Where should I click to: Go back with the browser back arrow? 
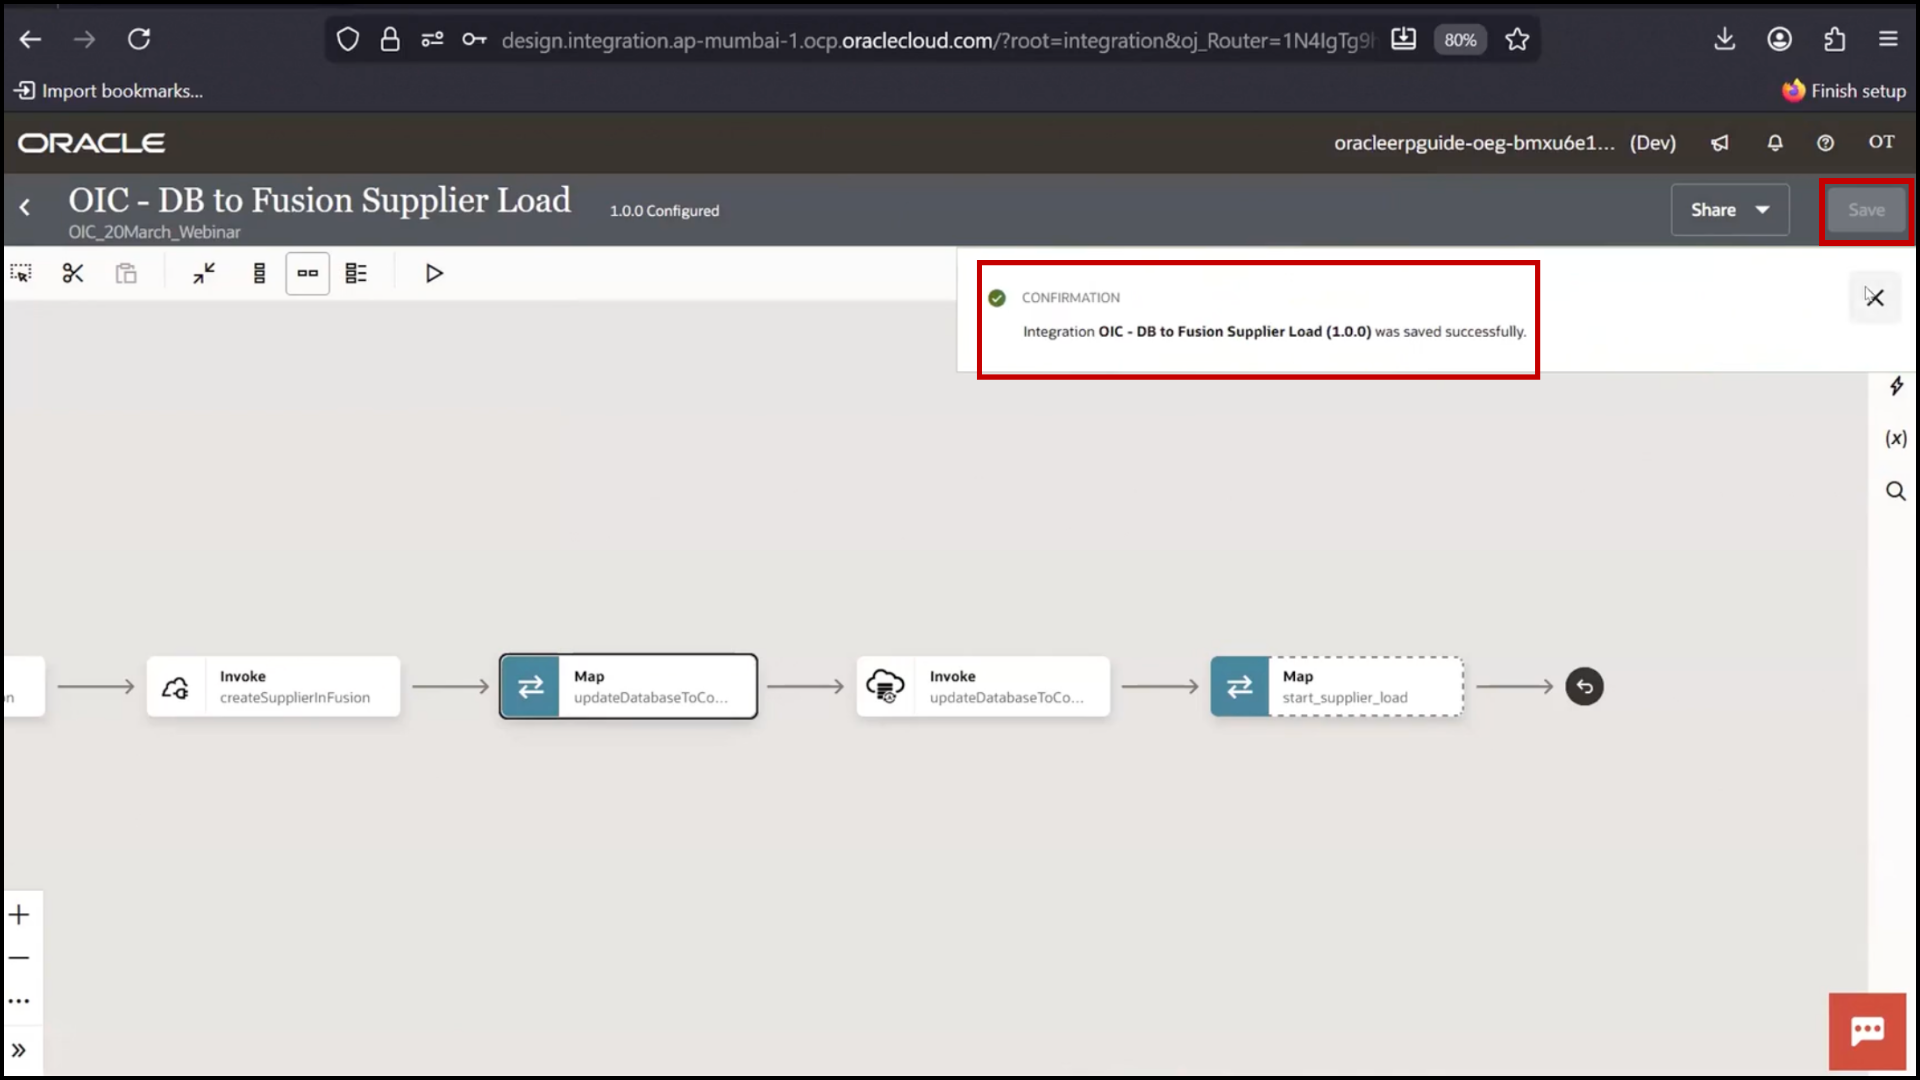[x=31, y=39]
